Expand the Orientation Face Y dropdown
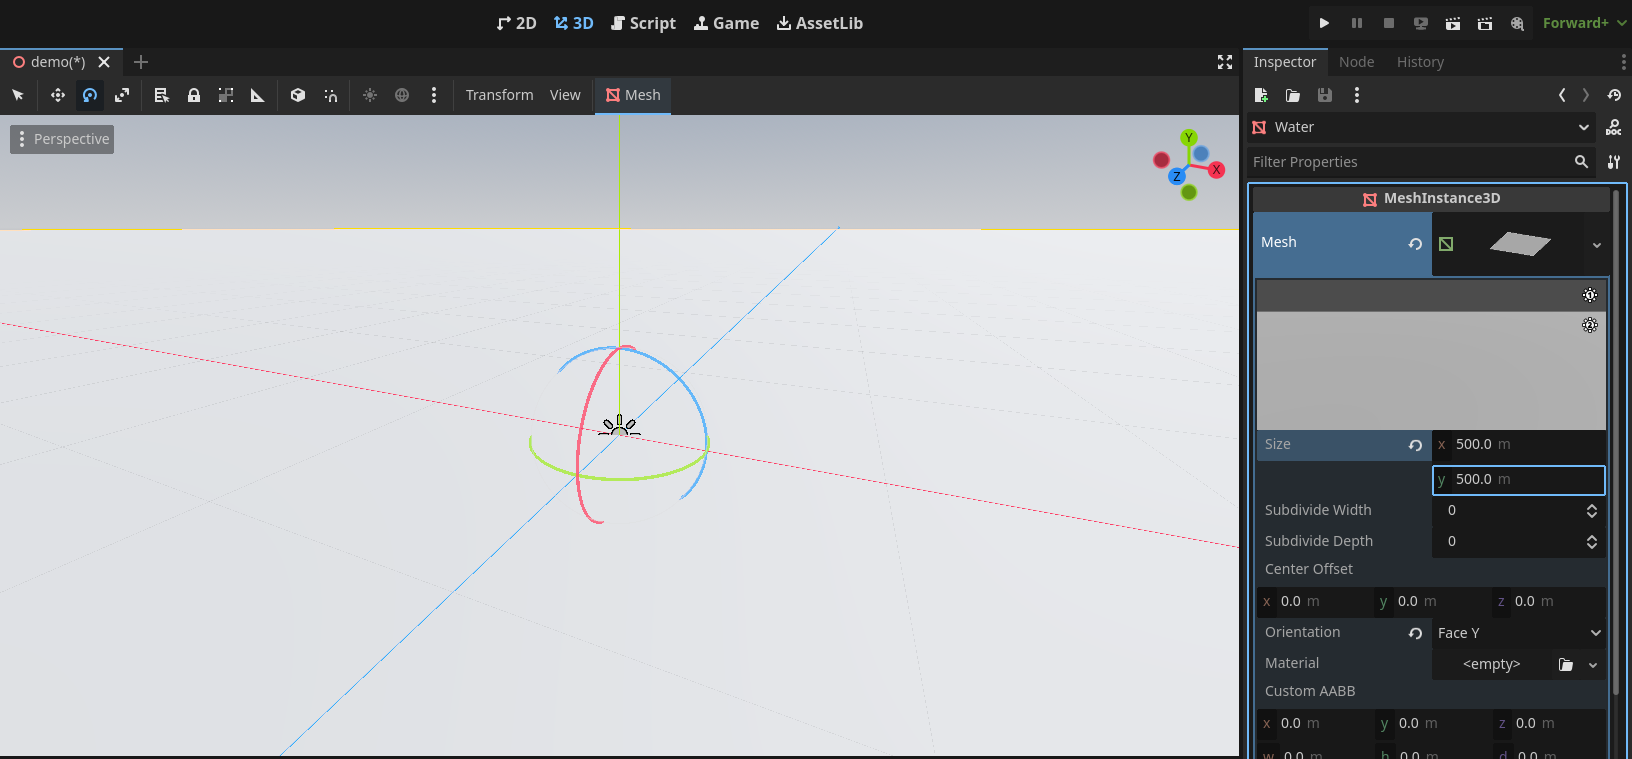The image size is (1632, 759). coord(1518,633)
